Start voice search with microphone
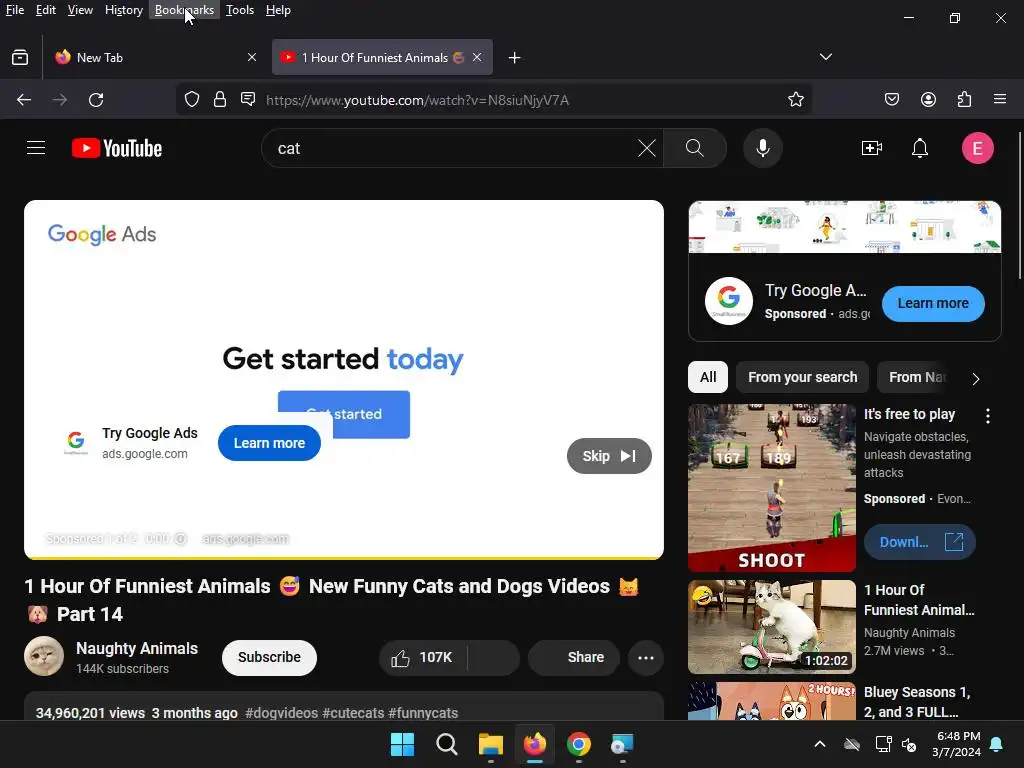This screenshot has width=1024, height=768. 763,148
